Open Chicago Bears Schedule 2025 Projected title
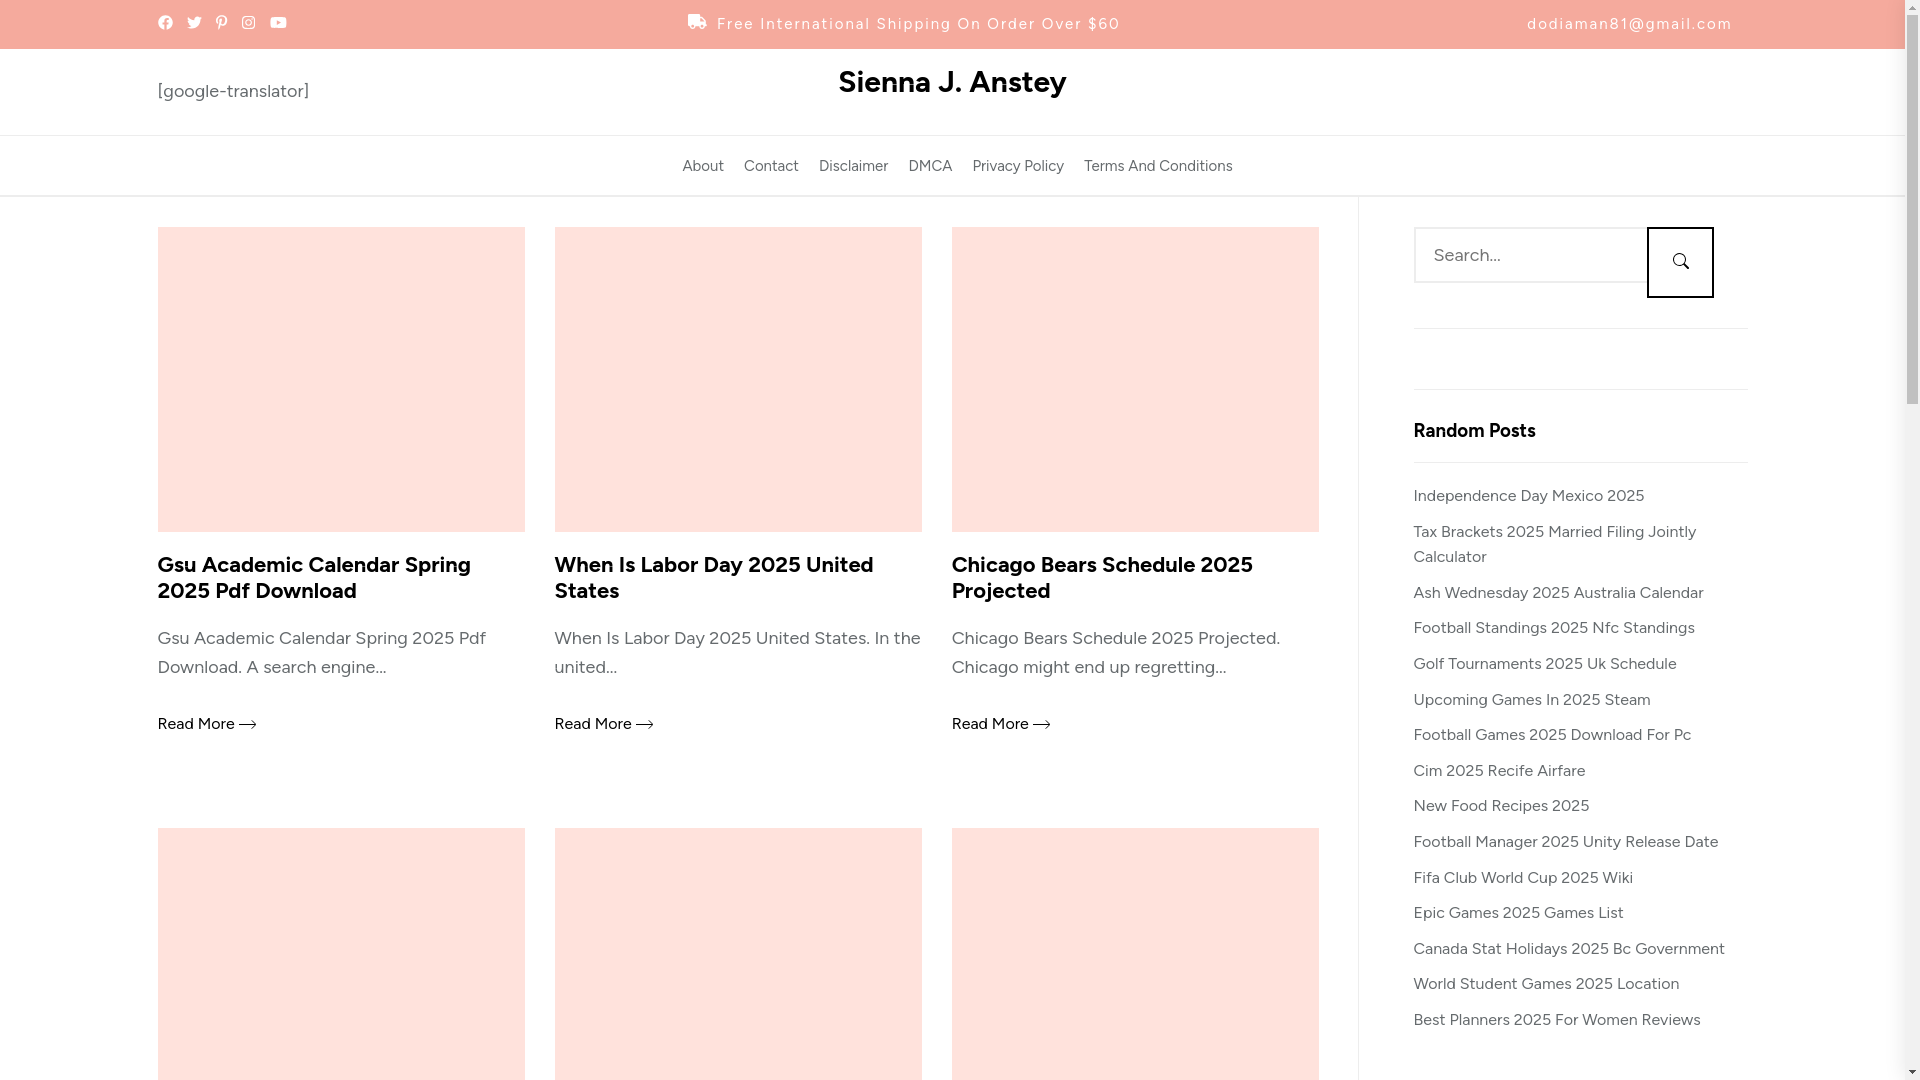Image resolution: width=1920 pixels, height=1080 pixels. click(1102, 577)
